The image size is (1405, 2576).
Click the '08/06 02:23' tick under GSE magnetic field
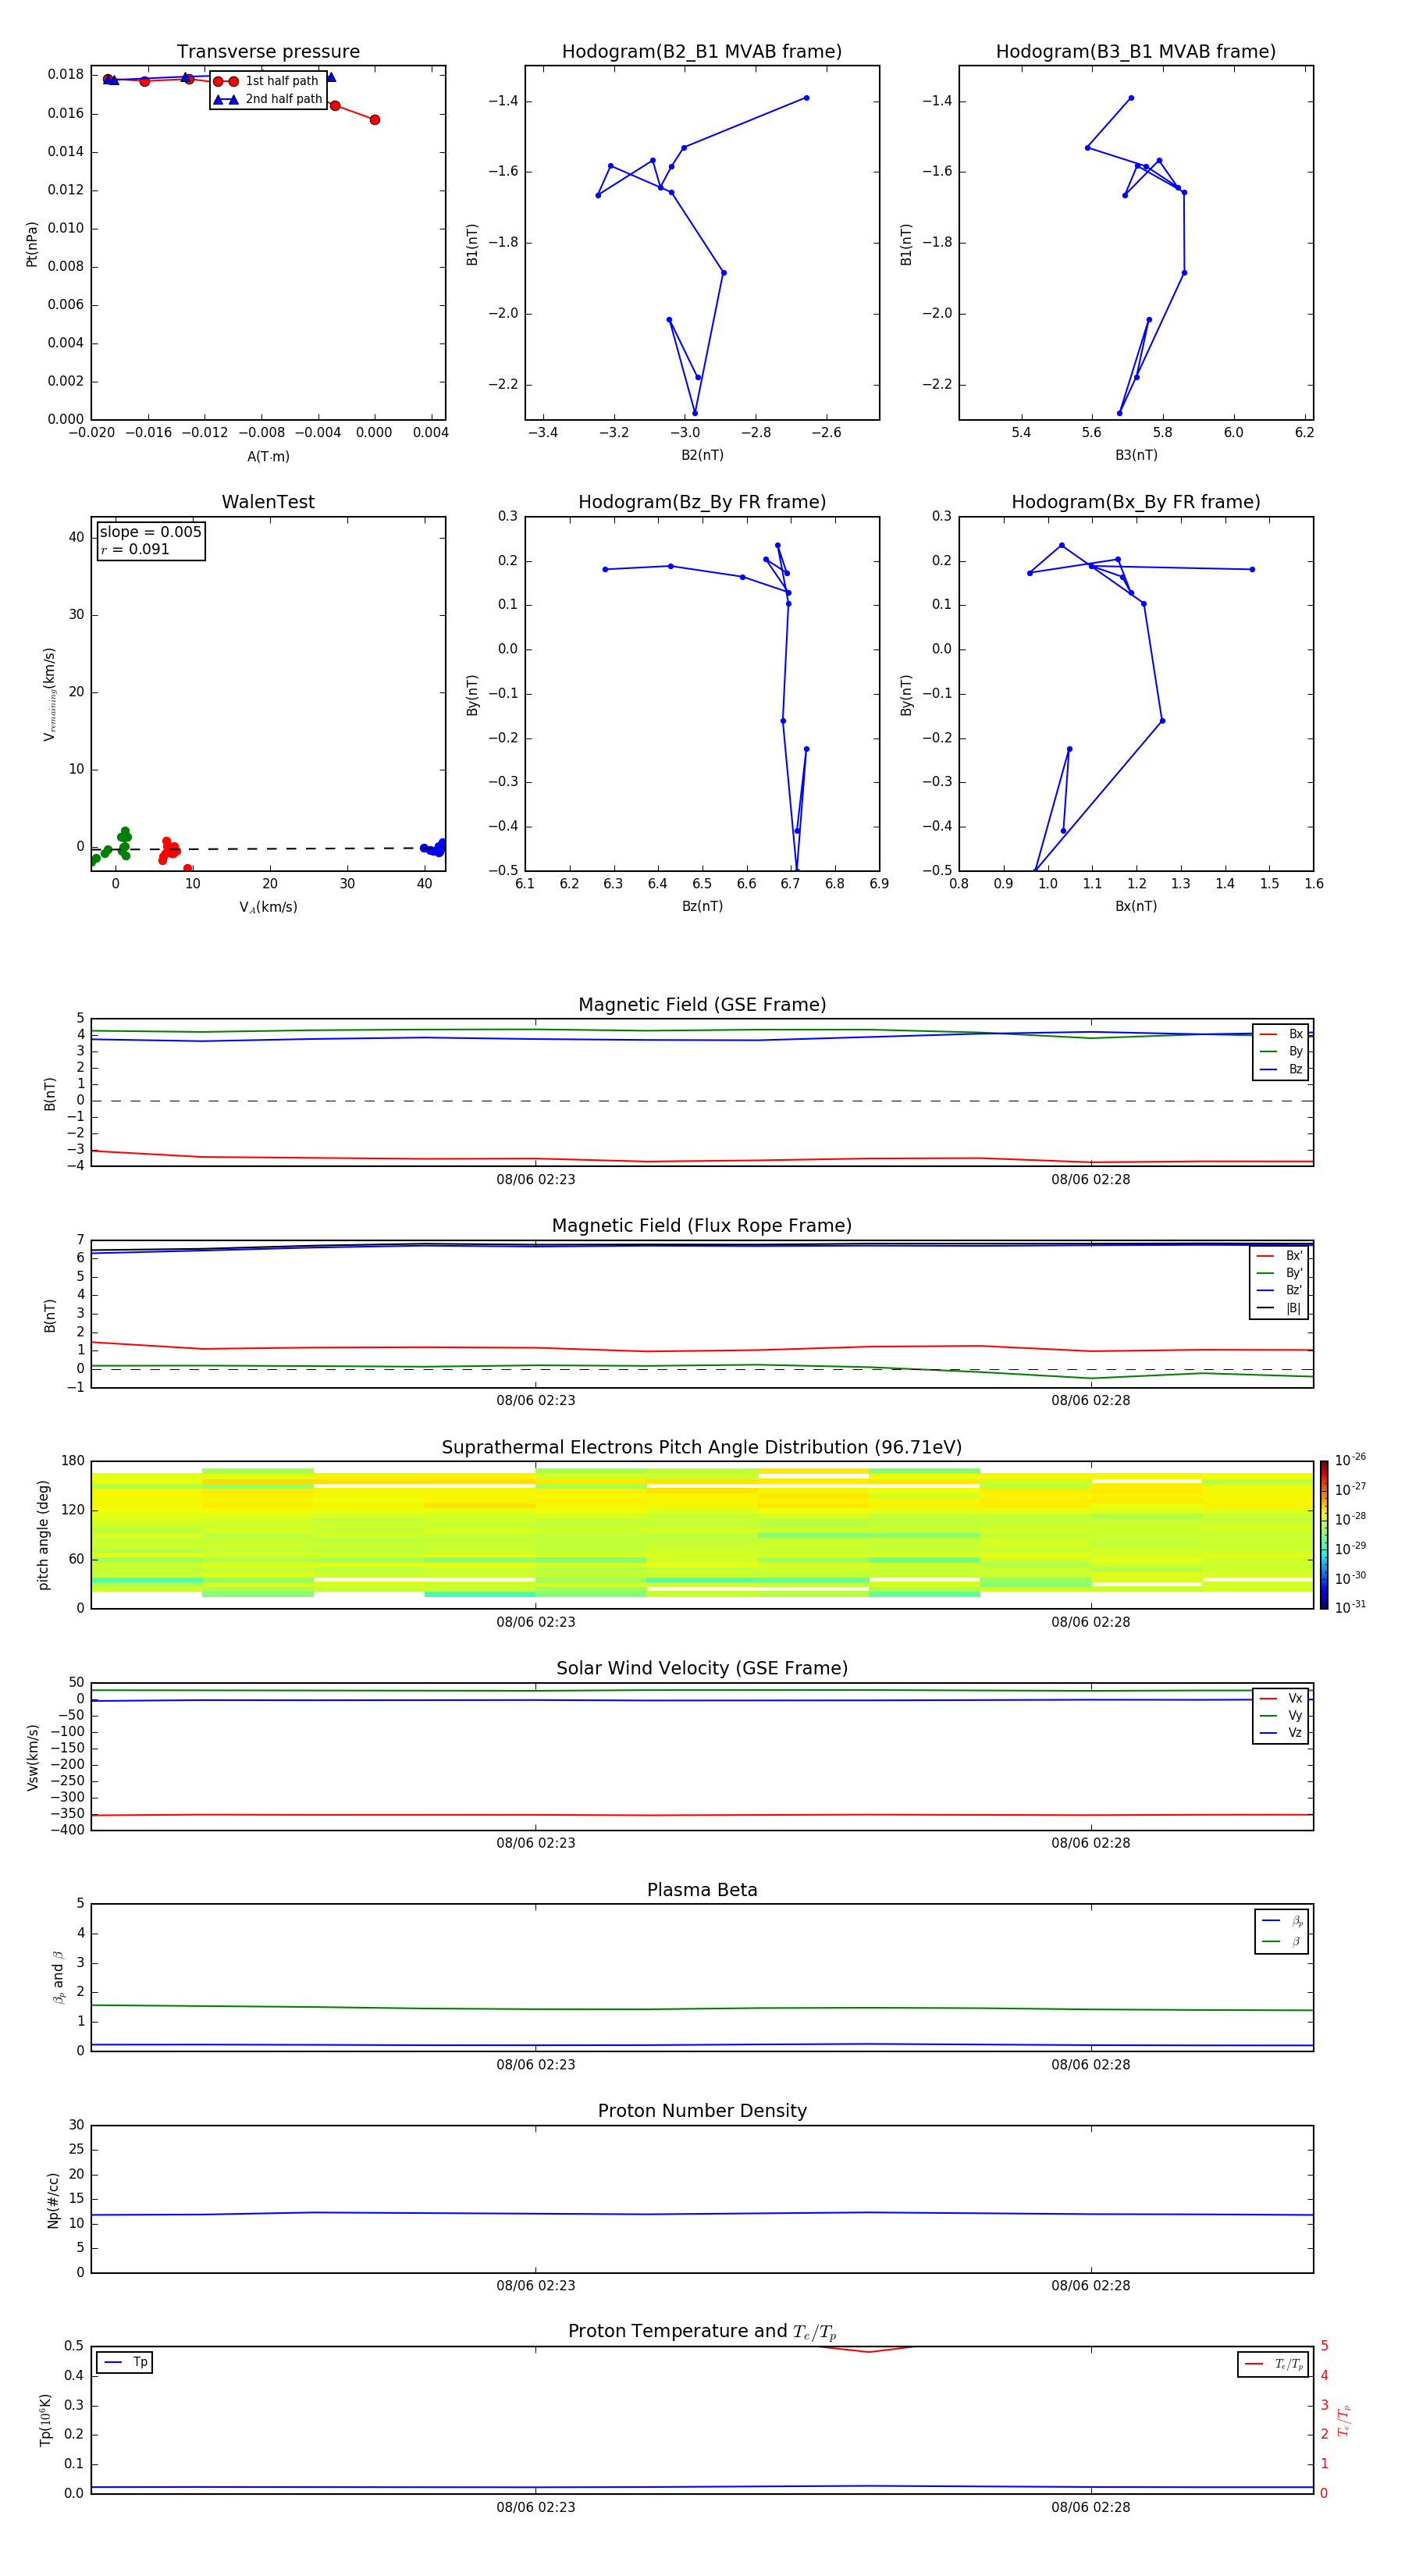pos(536,1180)
